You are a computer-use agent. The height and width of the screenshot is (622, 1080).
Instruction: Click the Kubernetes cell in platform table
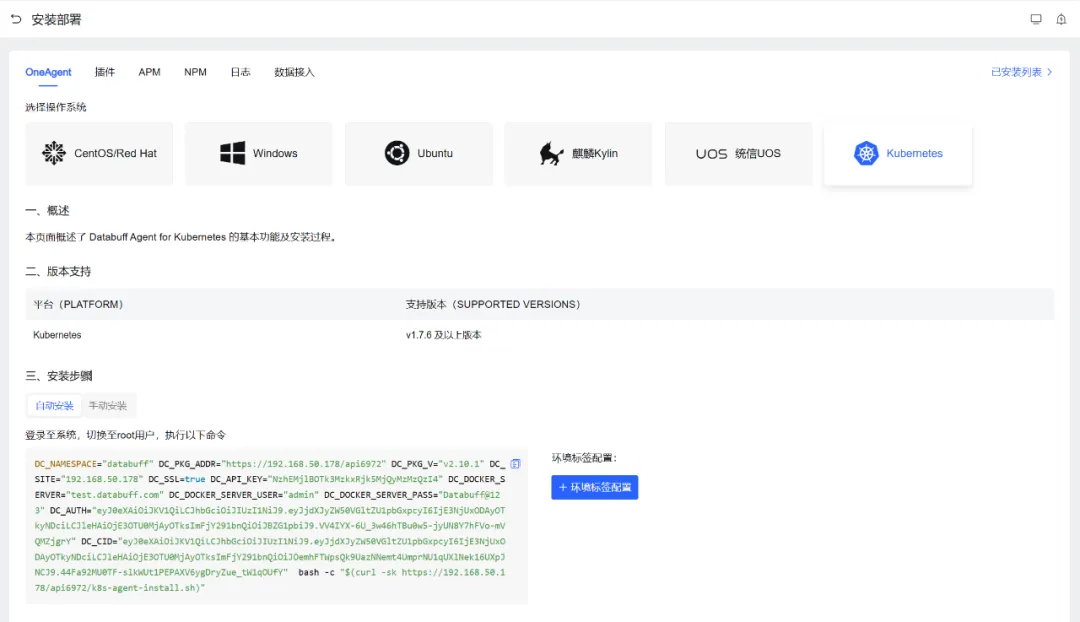57,335
